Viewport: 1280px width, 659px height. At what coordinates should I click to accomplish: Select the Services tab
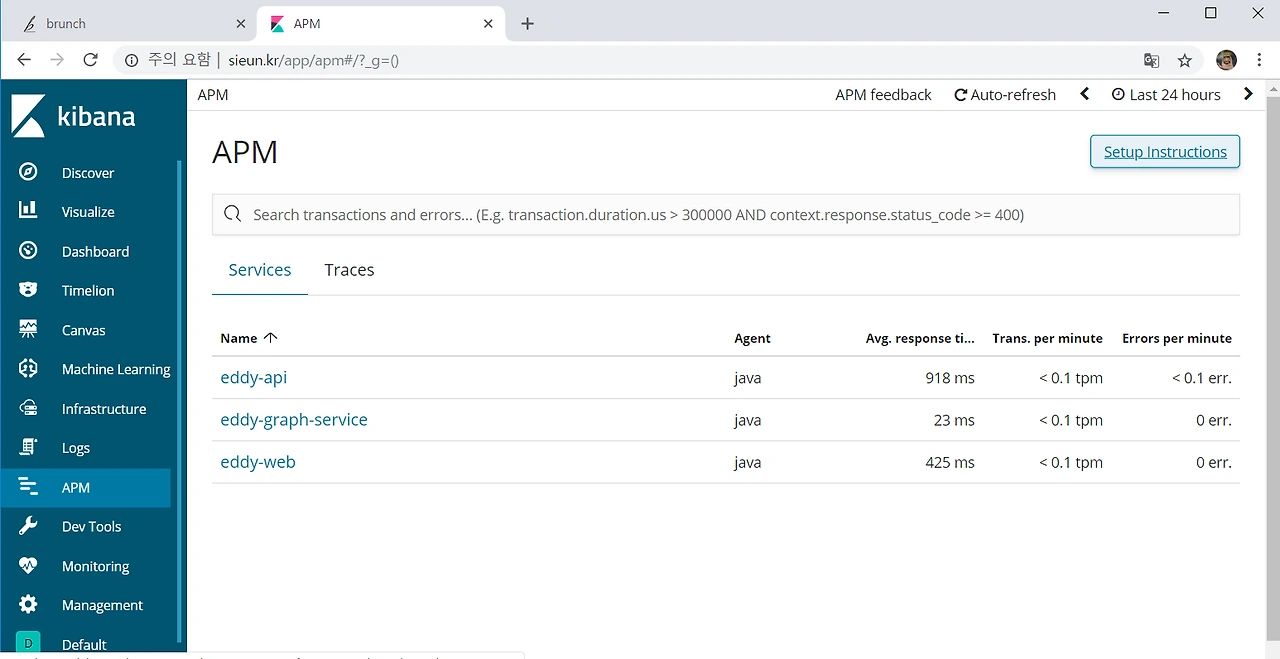click(260, 270)
